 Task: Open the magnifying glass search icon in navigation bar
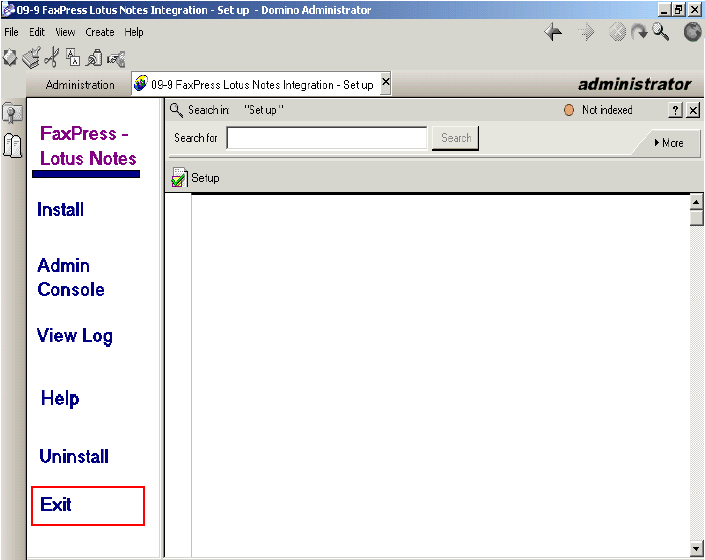tap(661, 33)
